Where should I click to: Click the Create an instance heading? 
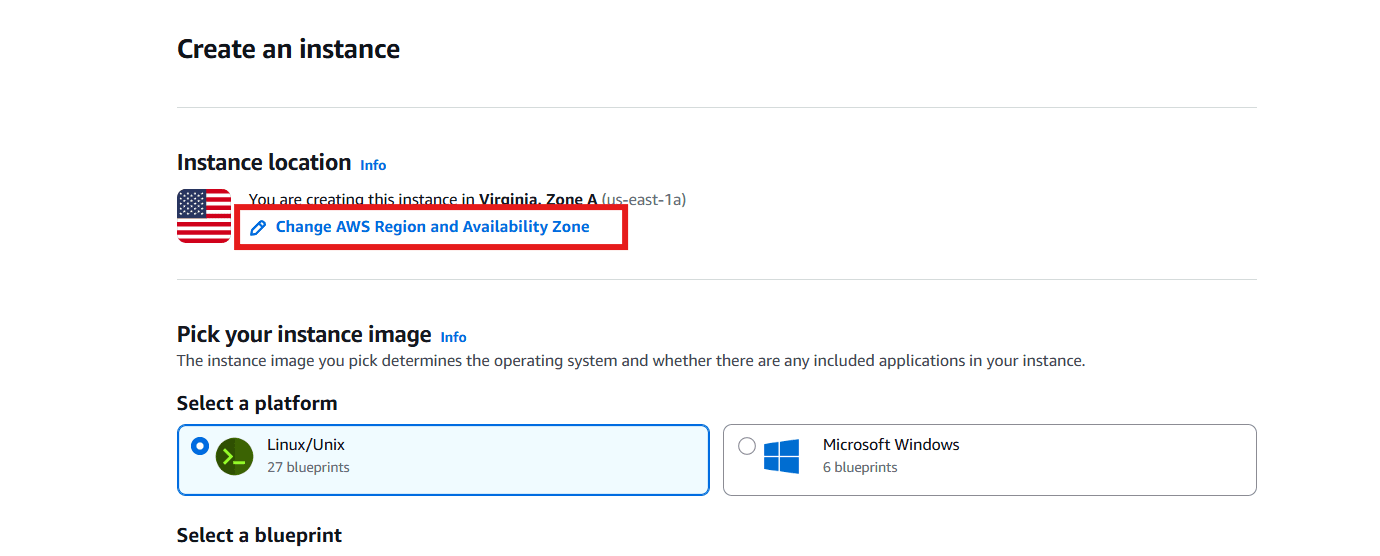coord(288,49)
